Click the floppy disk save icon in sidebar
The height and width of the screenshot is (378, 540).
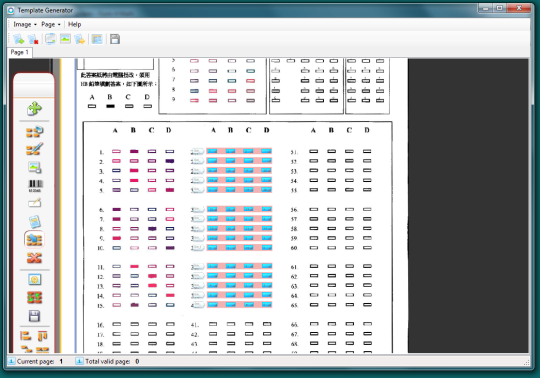[34, 316]
